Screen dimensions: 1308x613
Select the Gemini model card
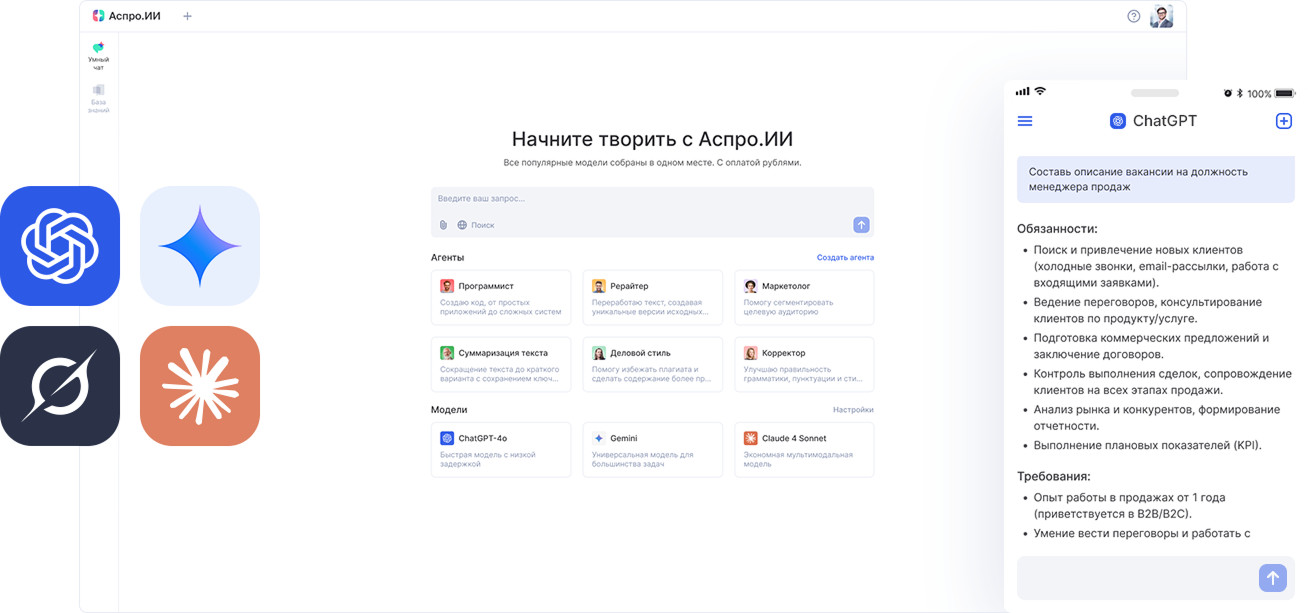pyautogui.click(x=652, y=450)
